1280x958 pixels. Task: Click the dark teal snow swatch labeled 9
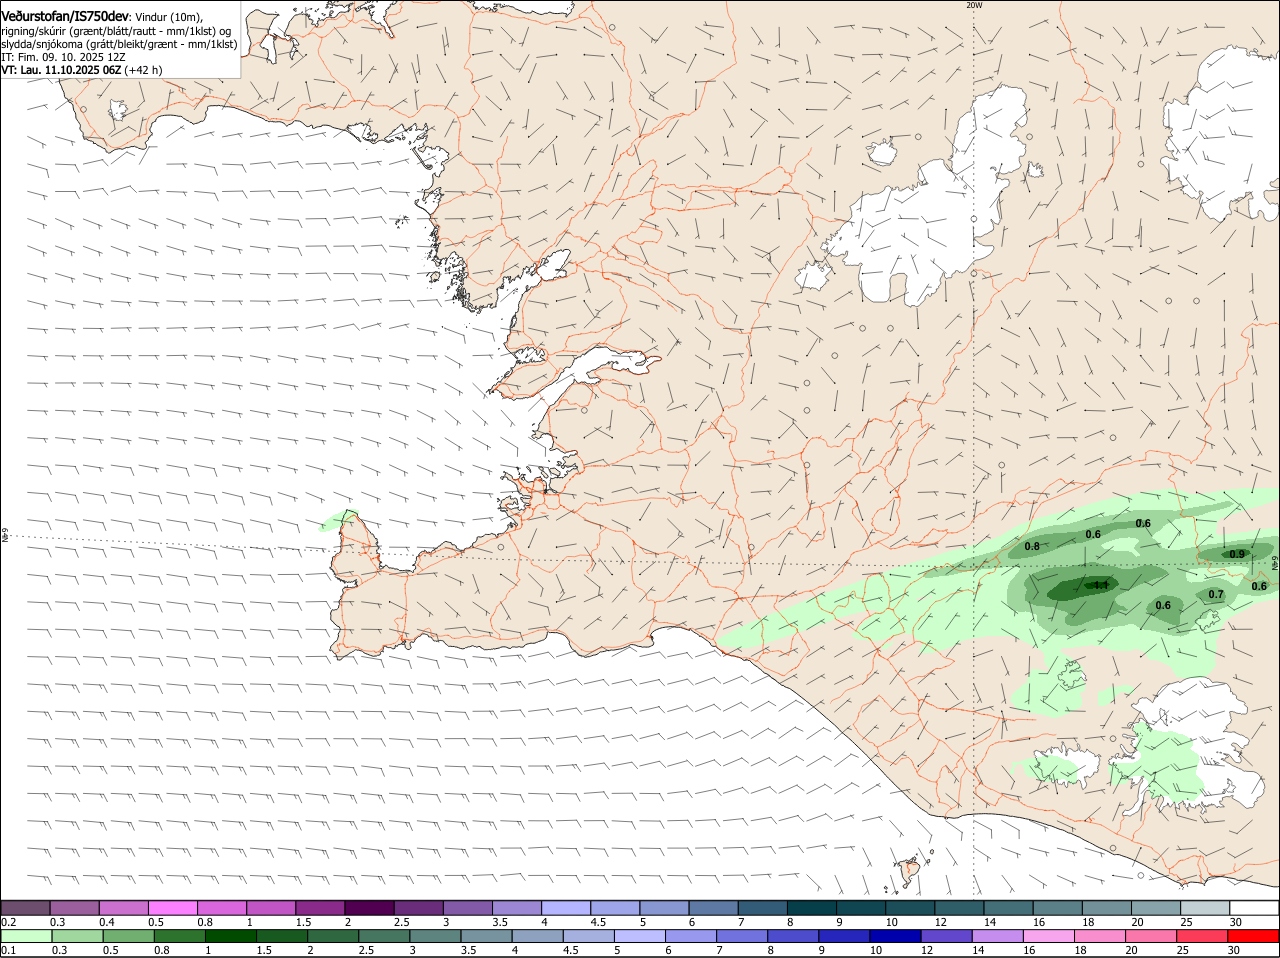(859, 907)
